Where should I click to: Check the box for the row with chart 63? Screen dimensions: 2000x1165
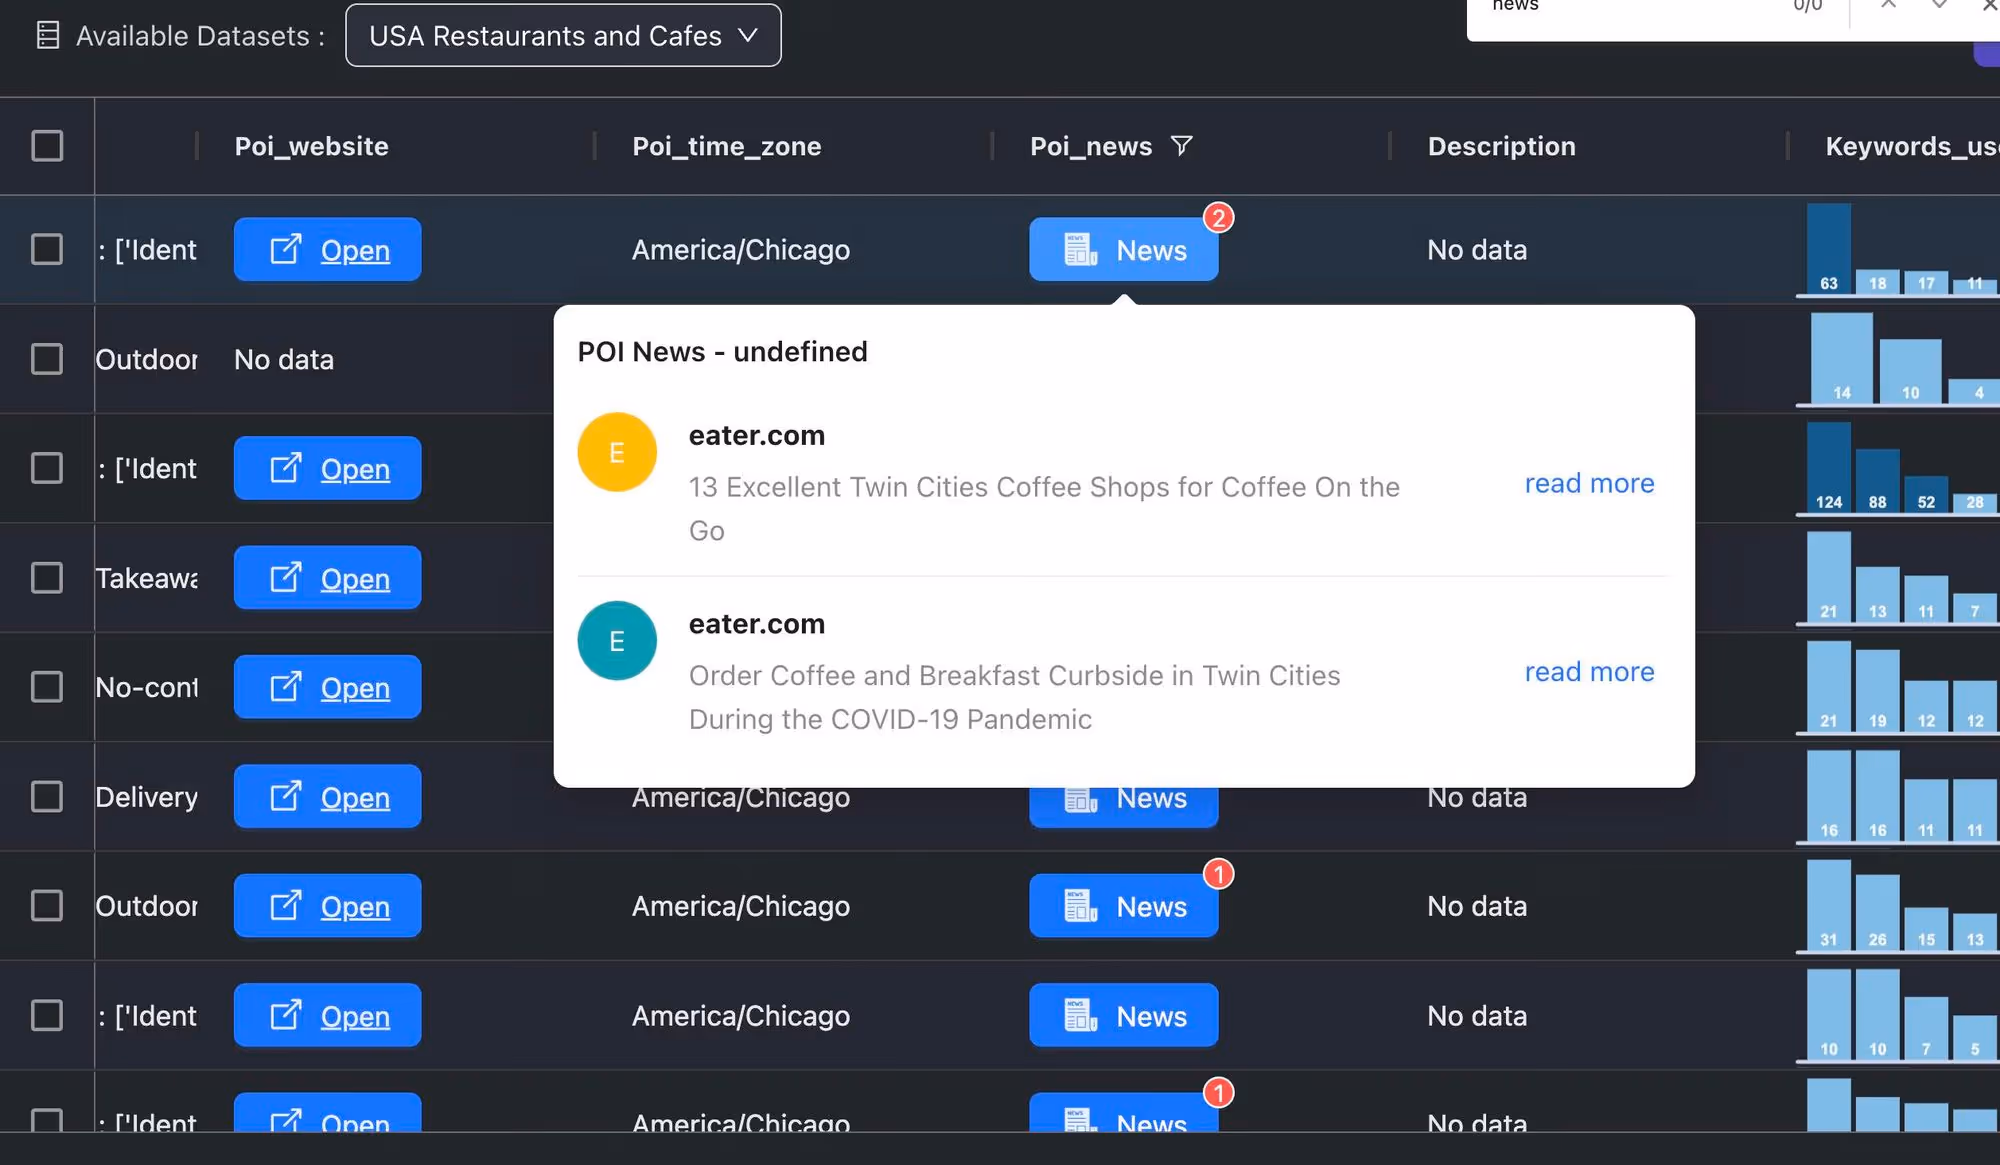[47, 249]
